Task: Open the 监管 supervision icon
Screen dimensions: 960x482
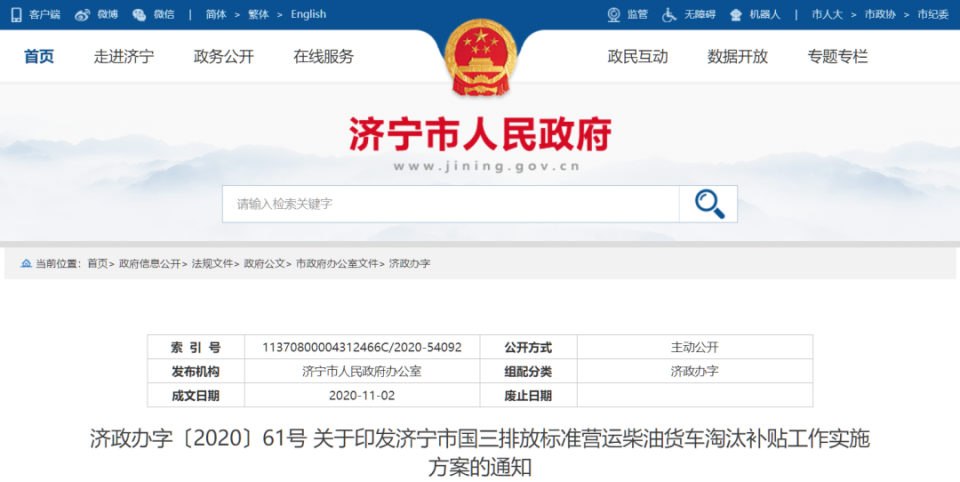Action: click(614, 15)
